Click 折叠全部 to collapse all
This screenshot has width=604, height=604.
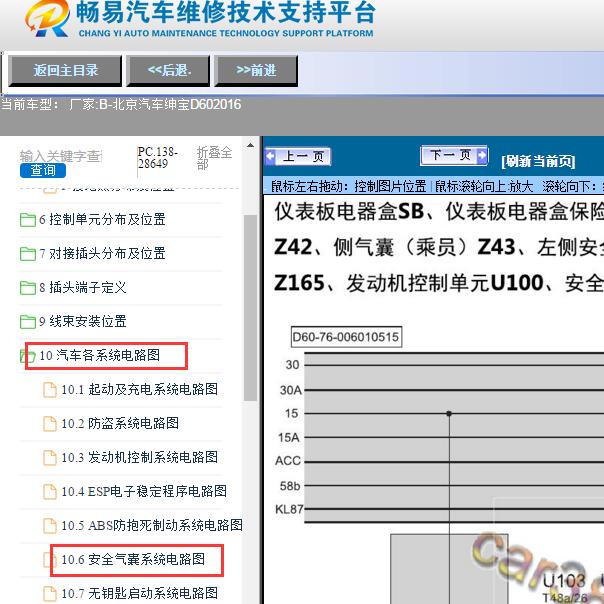(214, 158)
